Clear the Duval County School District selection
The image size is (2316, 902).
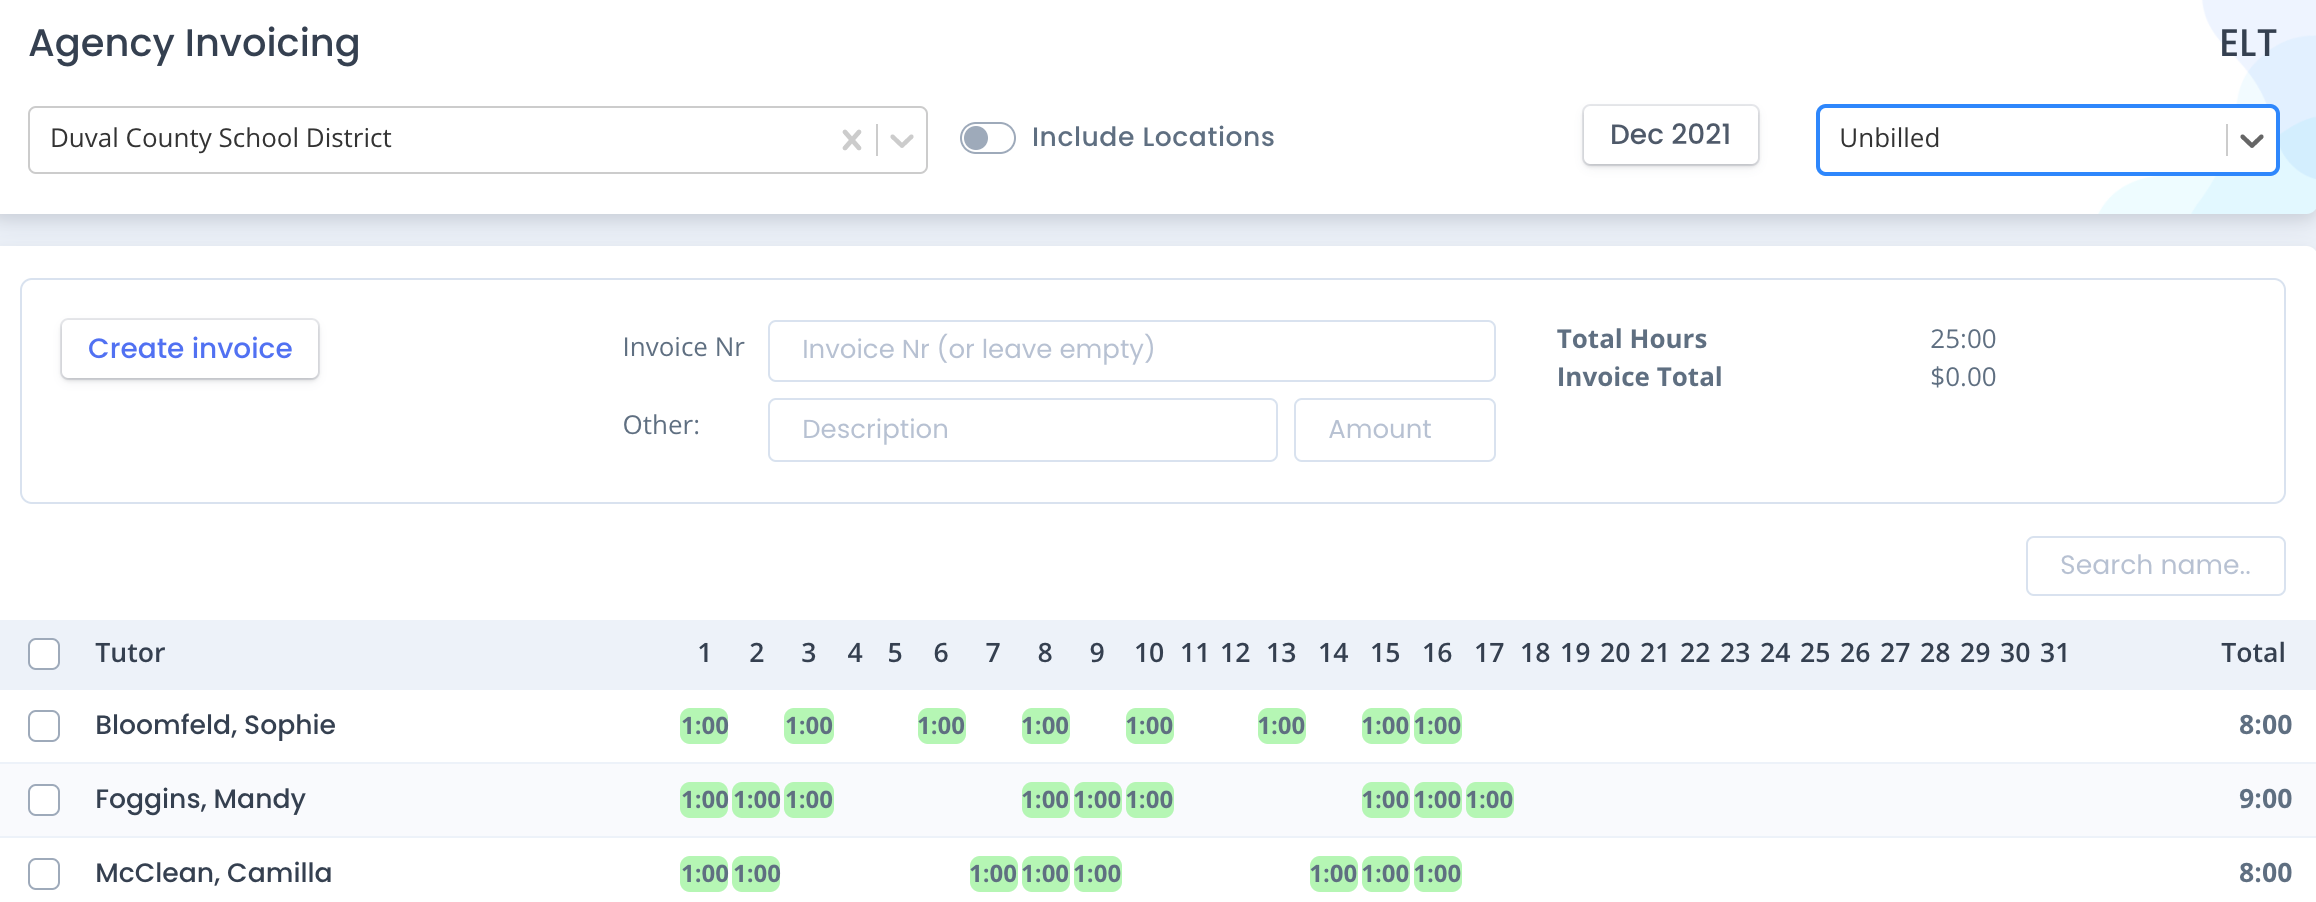click(851, 140)
